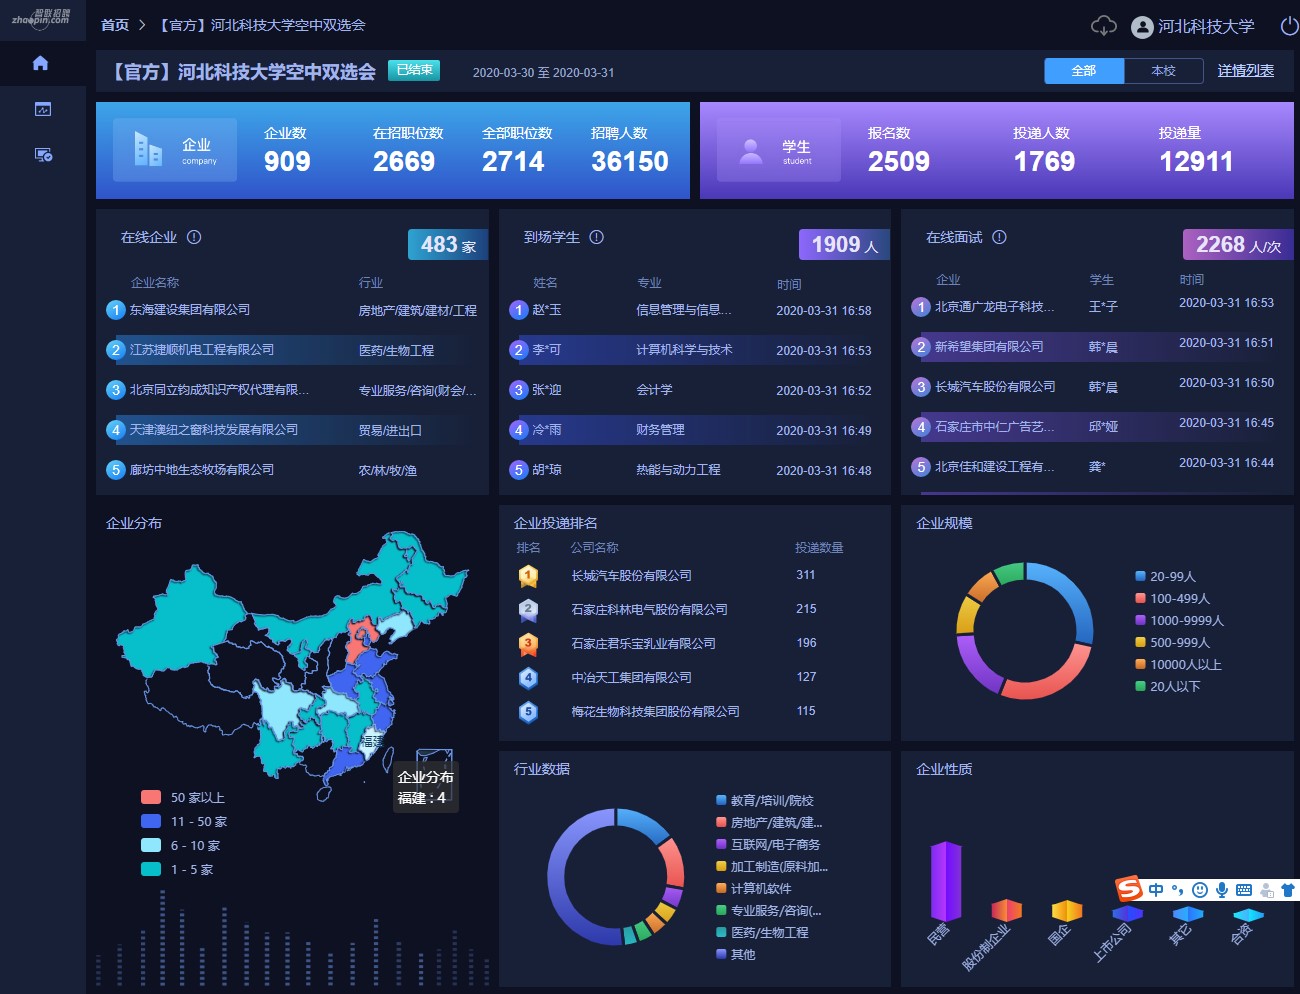The image size is (1300, 994).
Task: Open the home icon in the sidebar
Action: point(40,63)
